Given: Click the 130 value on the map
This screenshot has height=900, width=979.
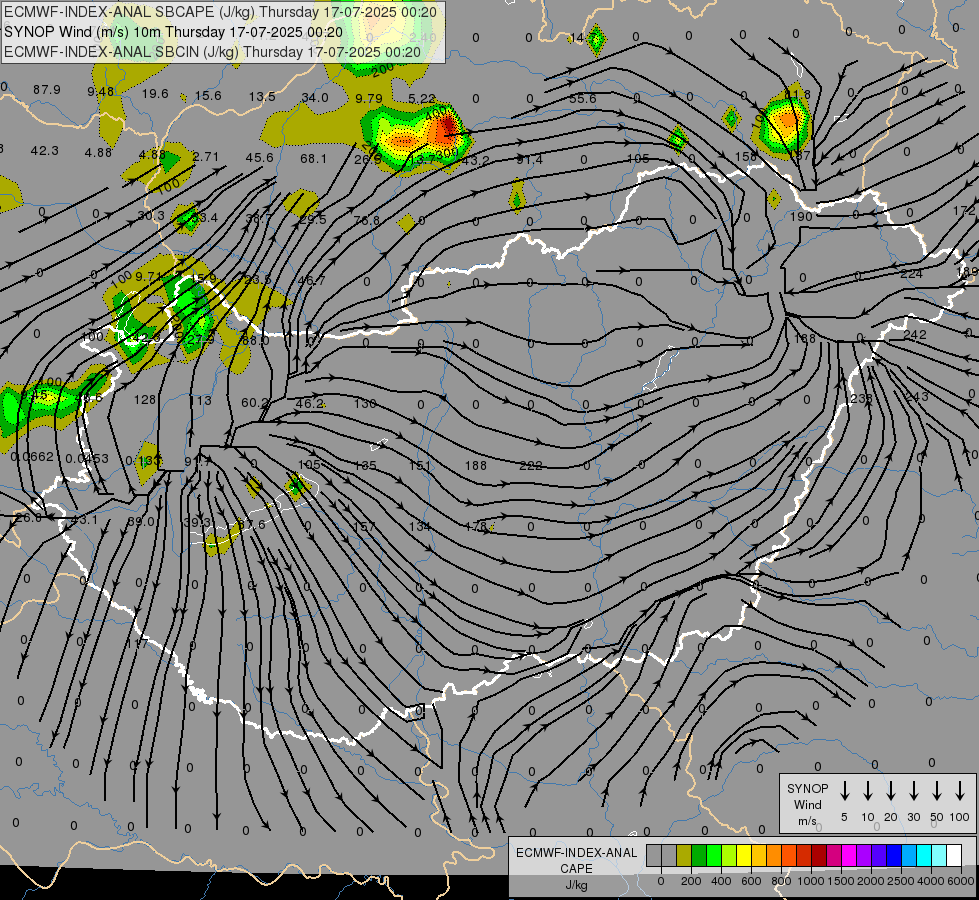Looking at the screenshot, I should click(365, 403).
